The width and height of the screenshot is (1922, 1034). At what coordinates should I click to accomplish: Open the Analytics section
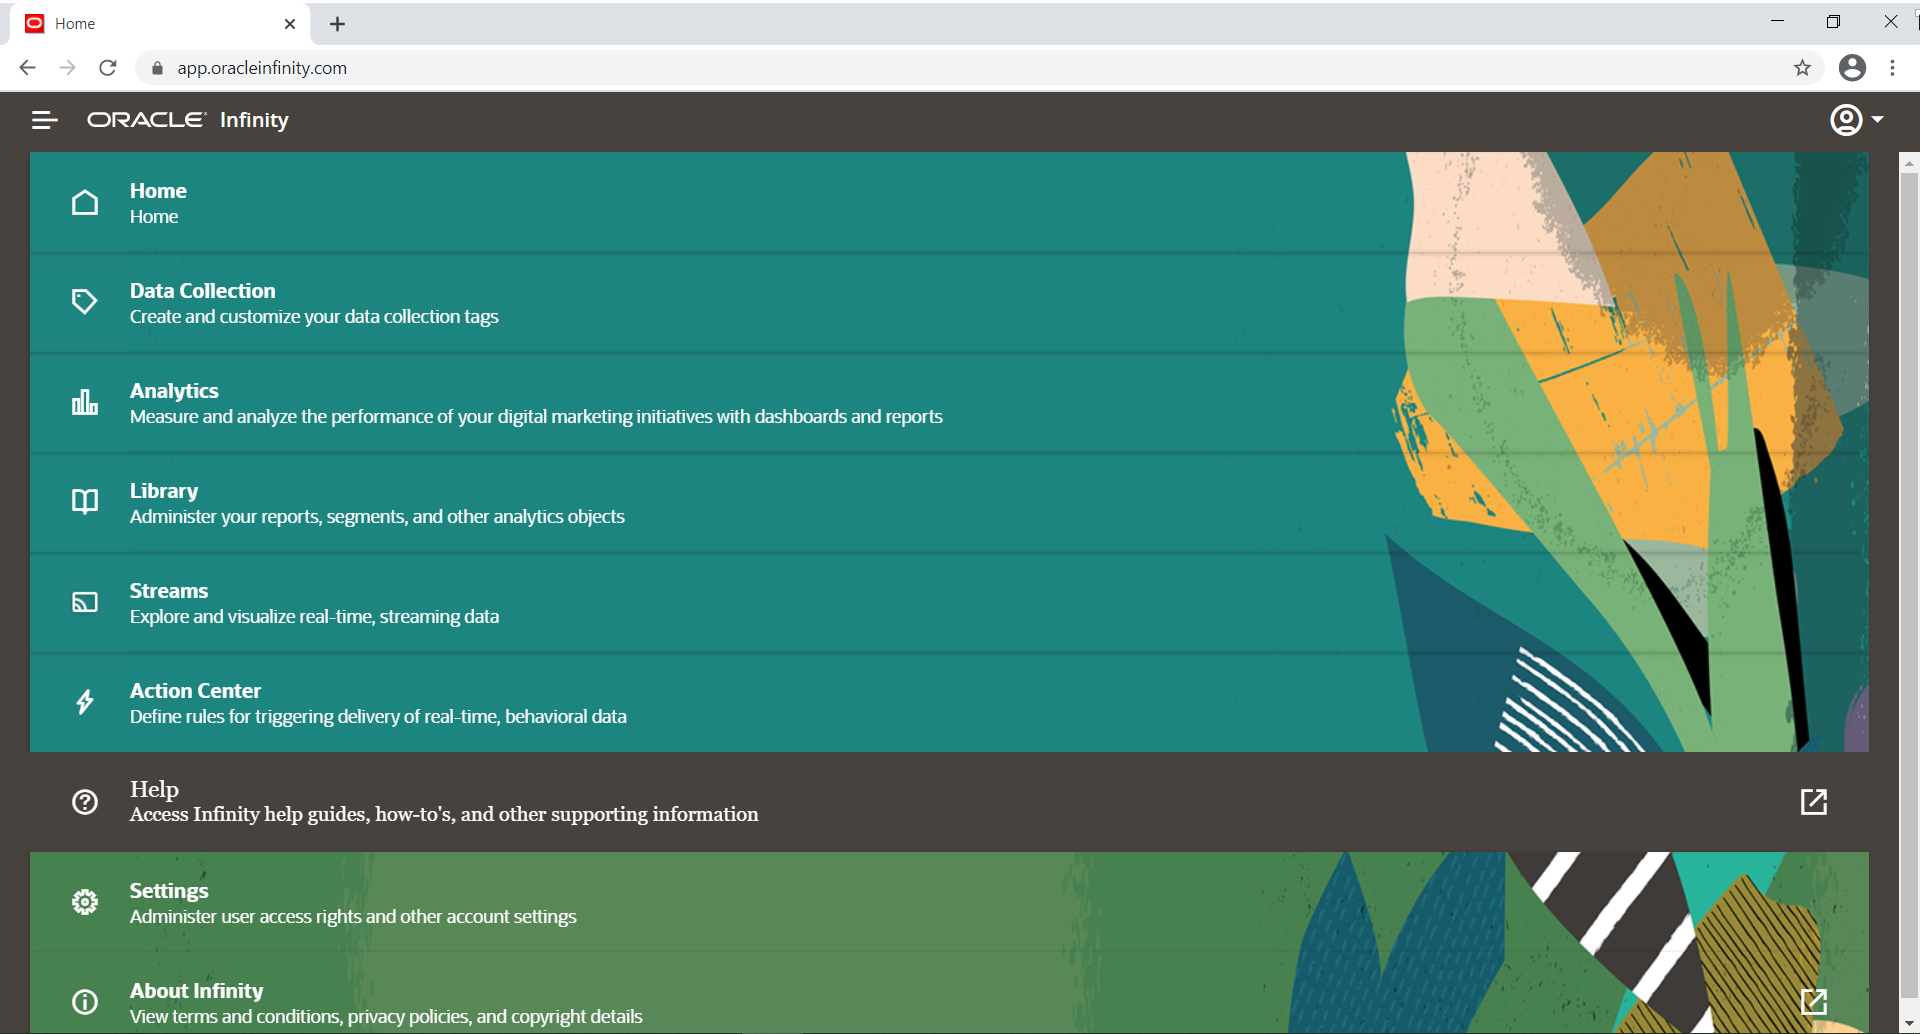point(949,402)
